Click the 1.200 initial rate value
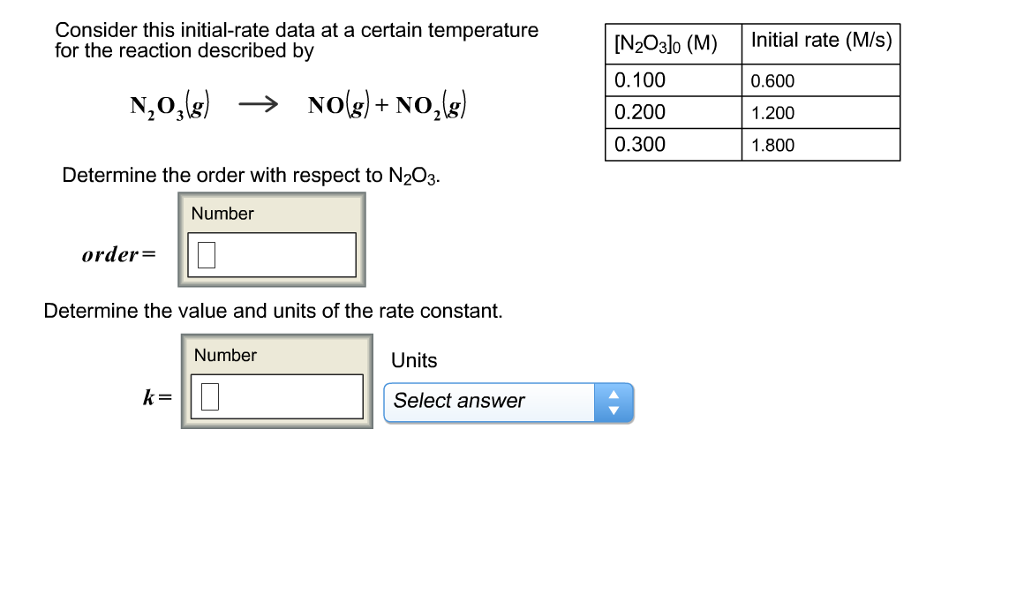Screen dimensions: 1024x603 (x=773, y=113)
